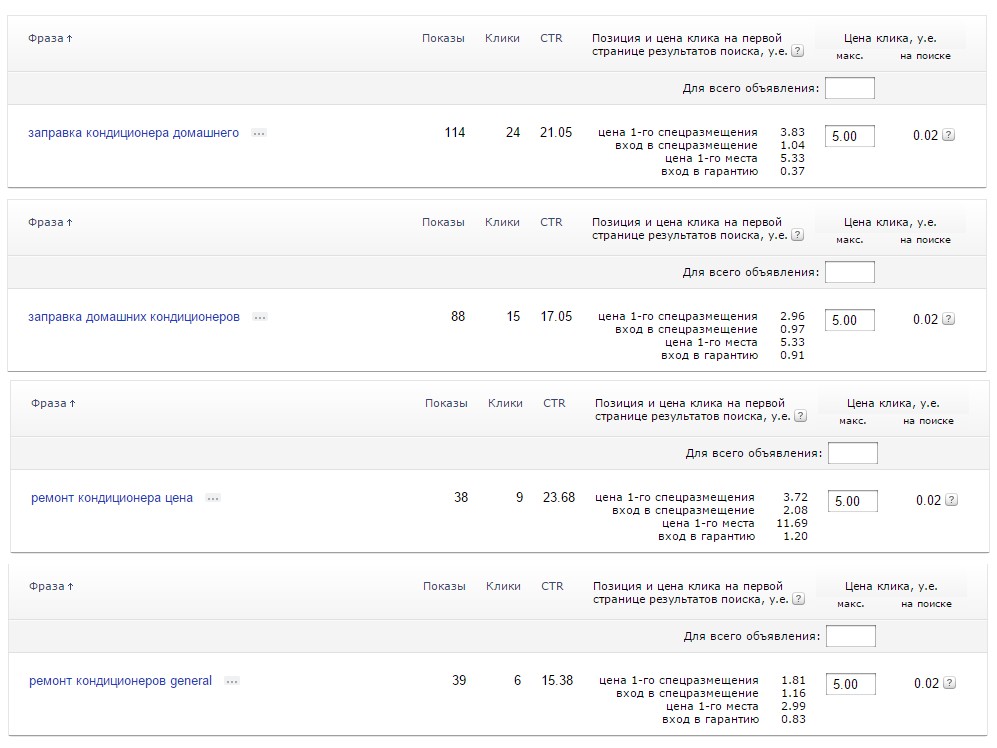Focus the max price field for "заправка кондиционера домашнего"
This screenshot has width=997, height=748.
(x=849, y=136)
